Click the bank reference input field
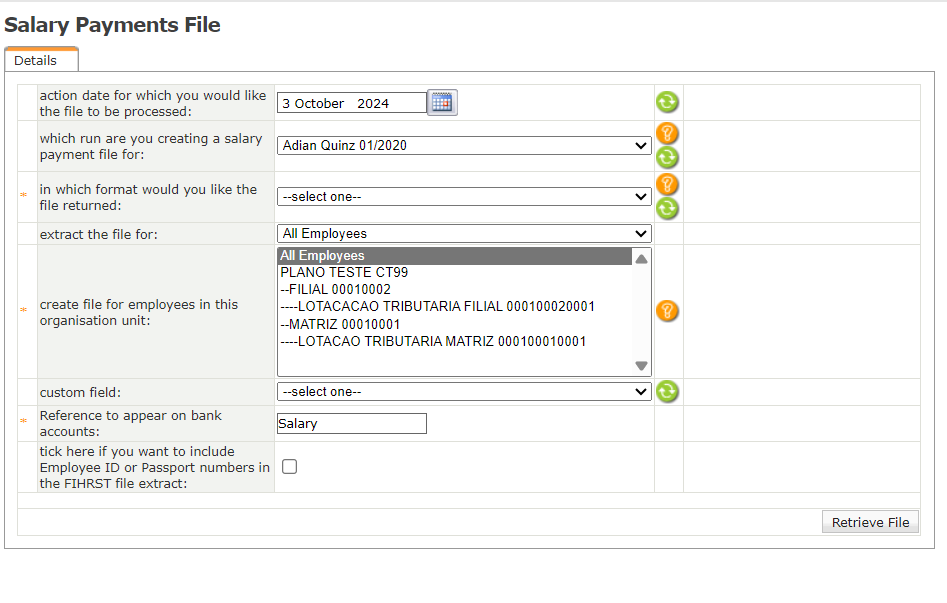 351,424
